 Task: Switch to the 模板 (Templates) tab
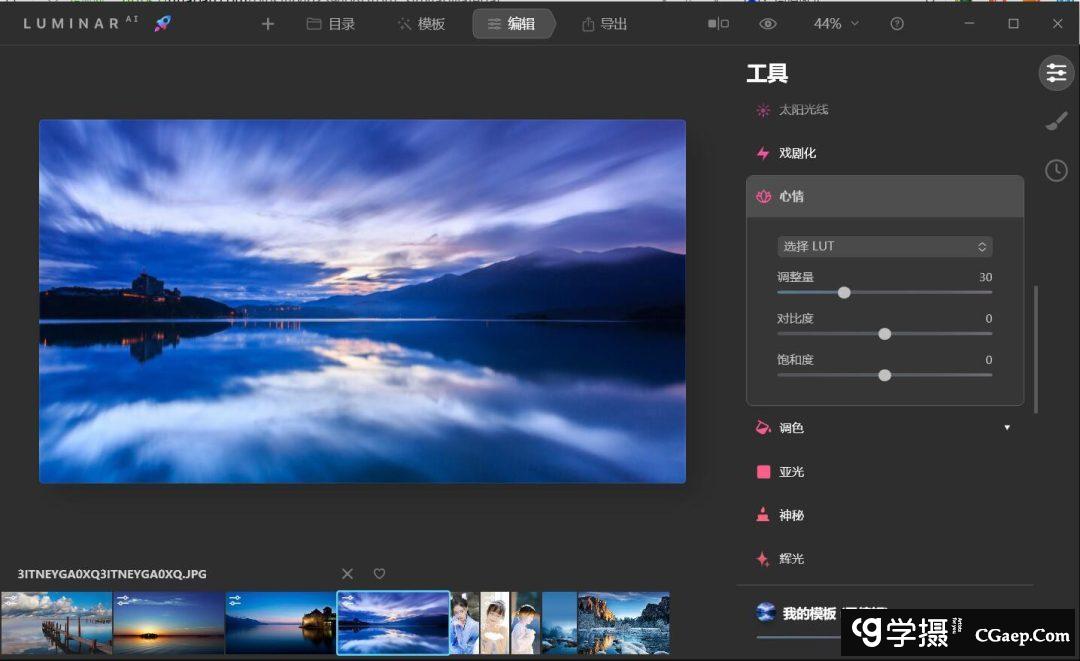click(x=421, y=24)
